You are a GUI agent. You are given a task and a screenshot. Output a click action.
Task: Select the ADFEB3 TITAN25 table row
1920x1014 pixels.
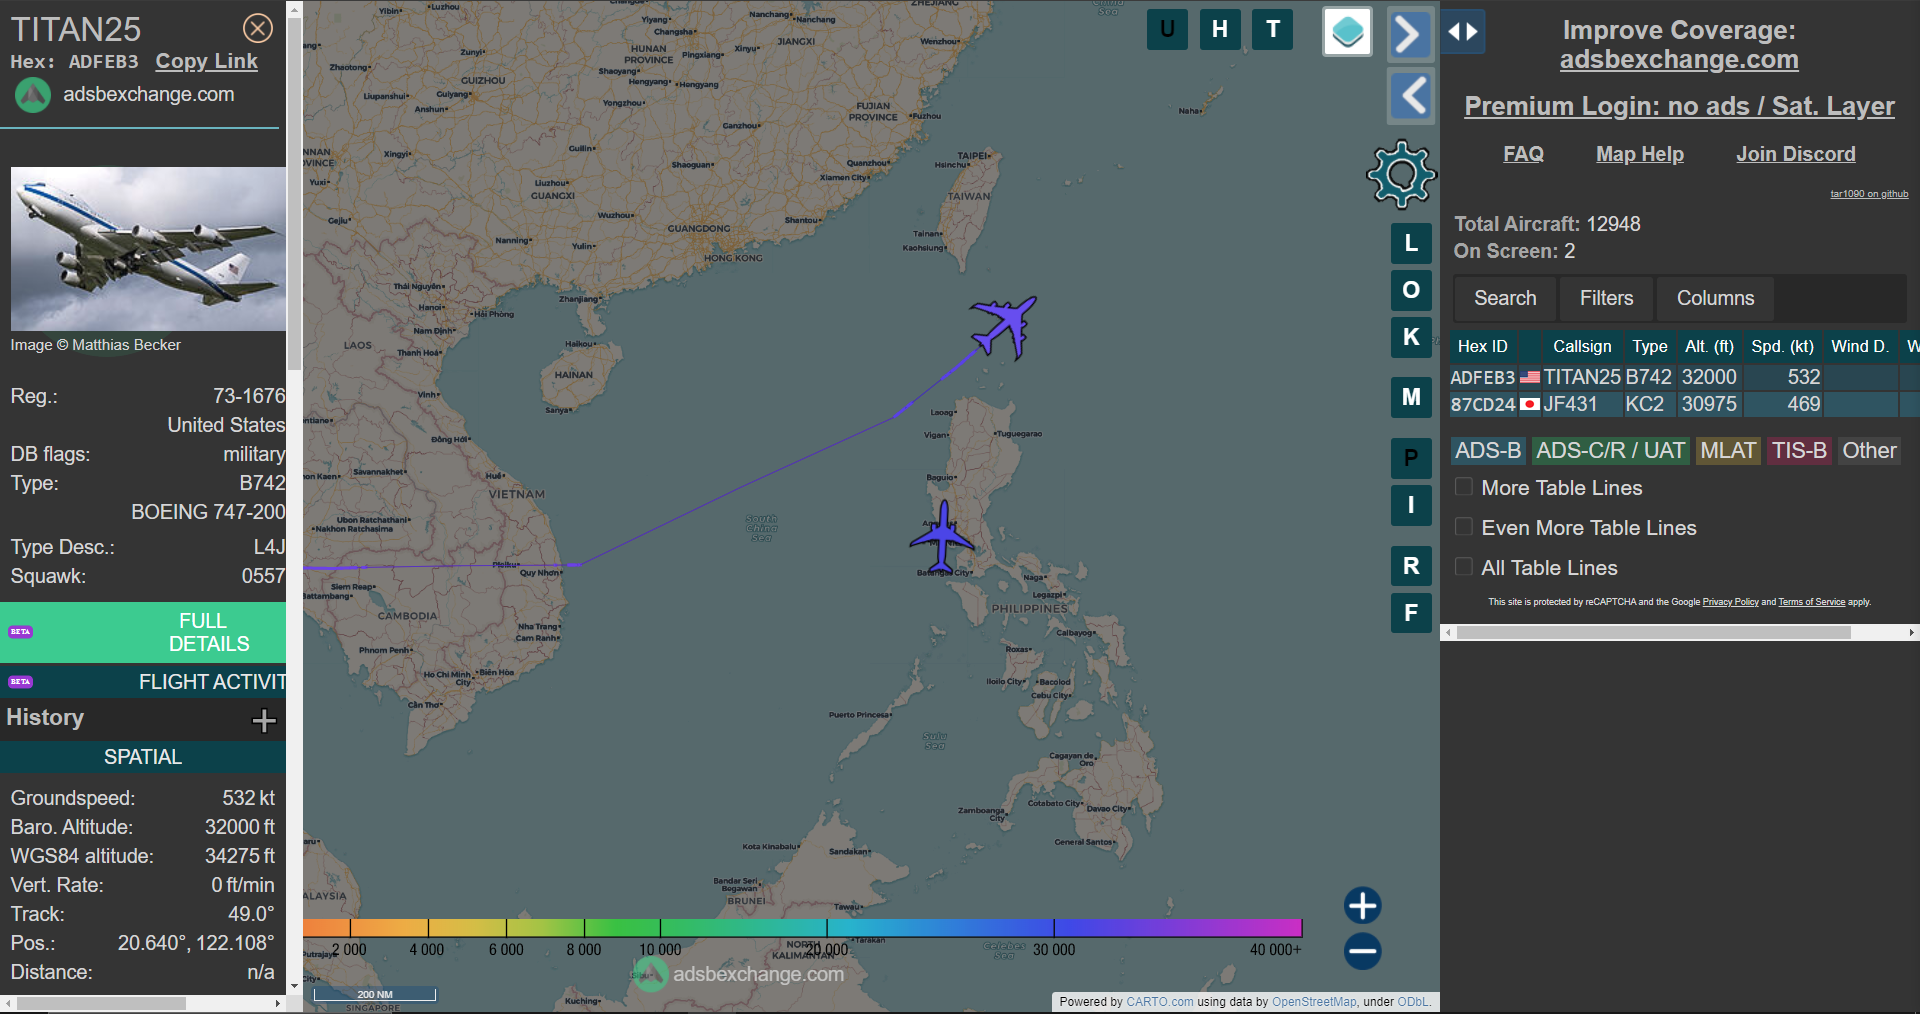pyautogui.click(x=1684, y=377)
